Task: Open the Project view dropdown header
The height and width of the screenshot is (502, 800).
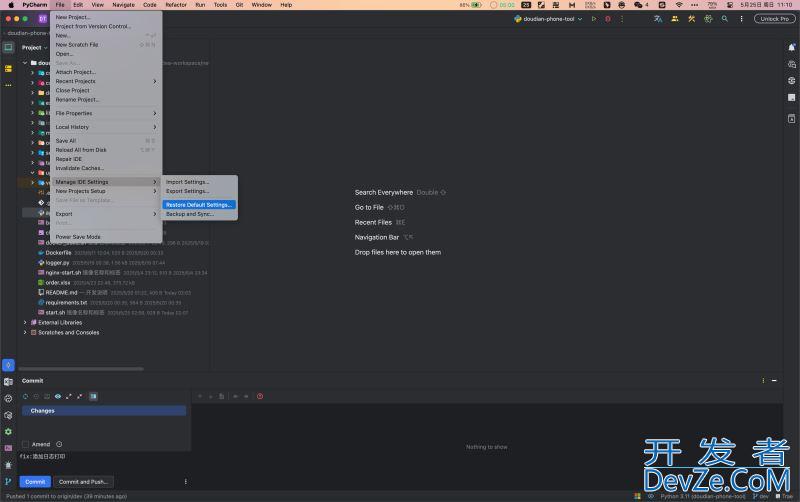Action: click(34, 47)
